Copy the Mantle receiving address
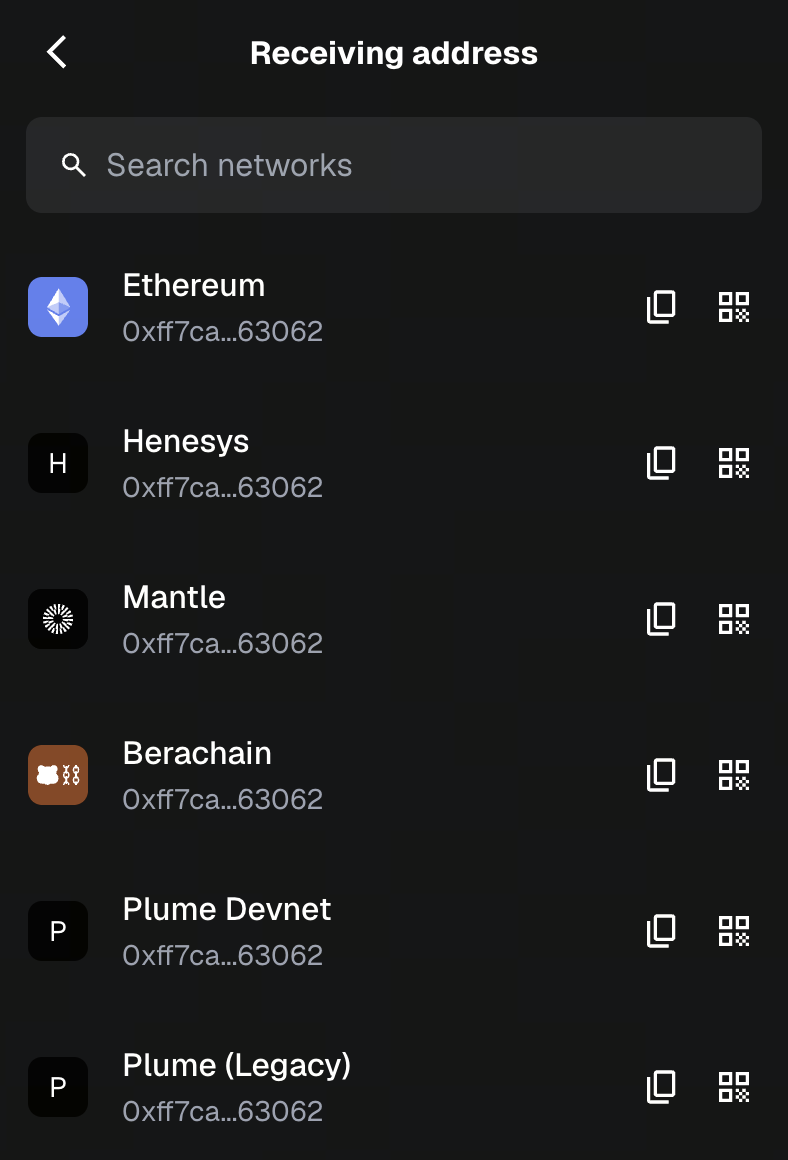This screenshot has width=788, height=1160. click(x=661, y=619)
